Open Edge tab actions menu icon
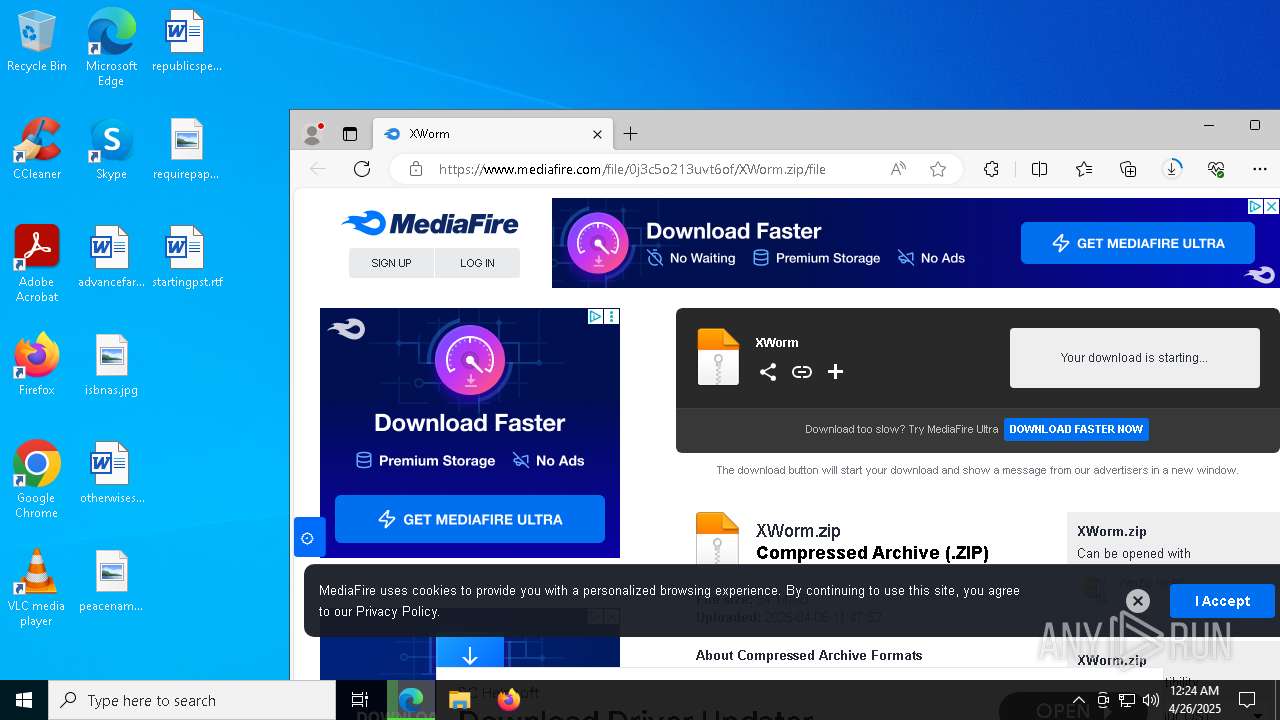This screenshot has width=1280, height=720. coord(350,134)
